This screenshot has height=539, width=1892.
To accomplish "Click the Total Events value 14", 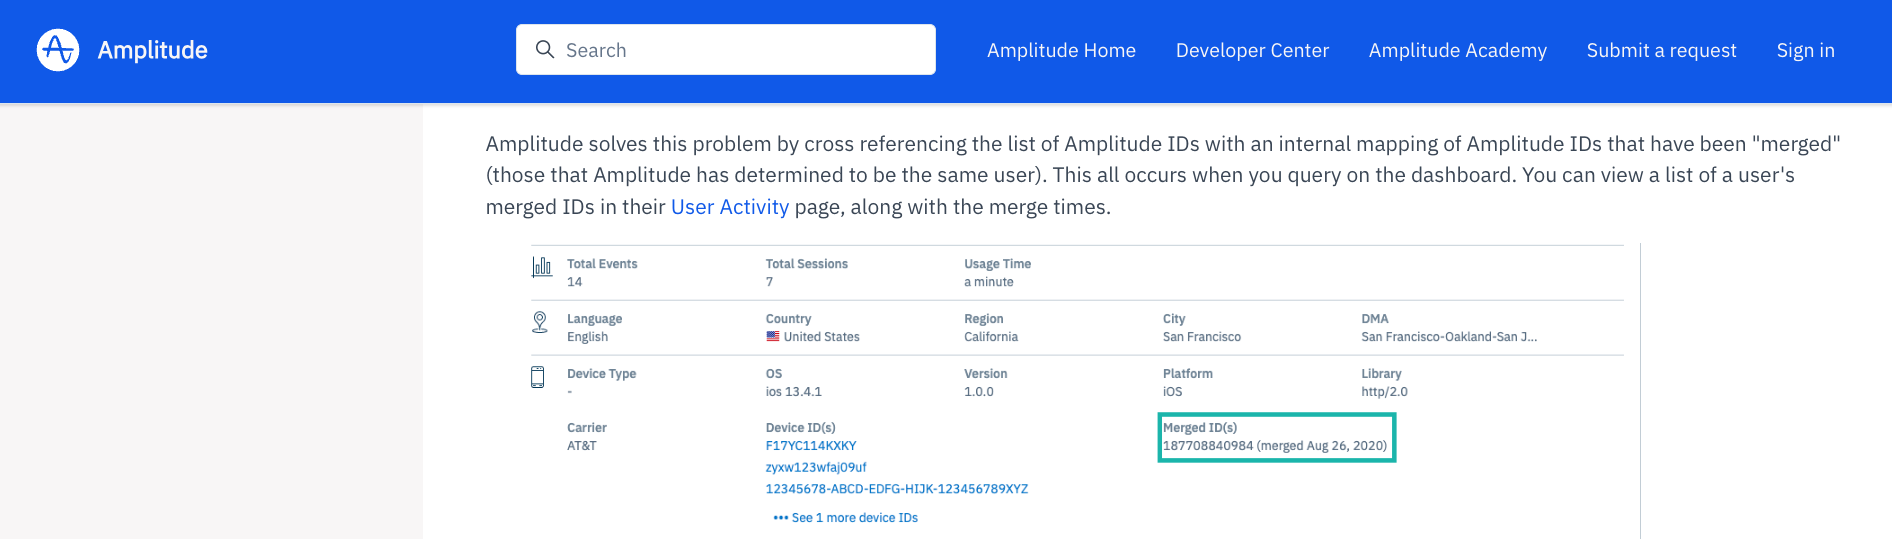I will [x=575, y=282].
